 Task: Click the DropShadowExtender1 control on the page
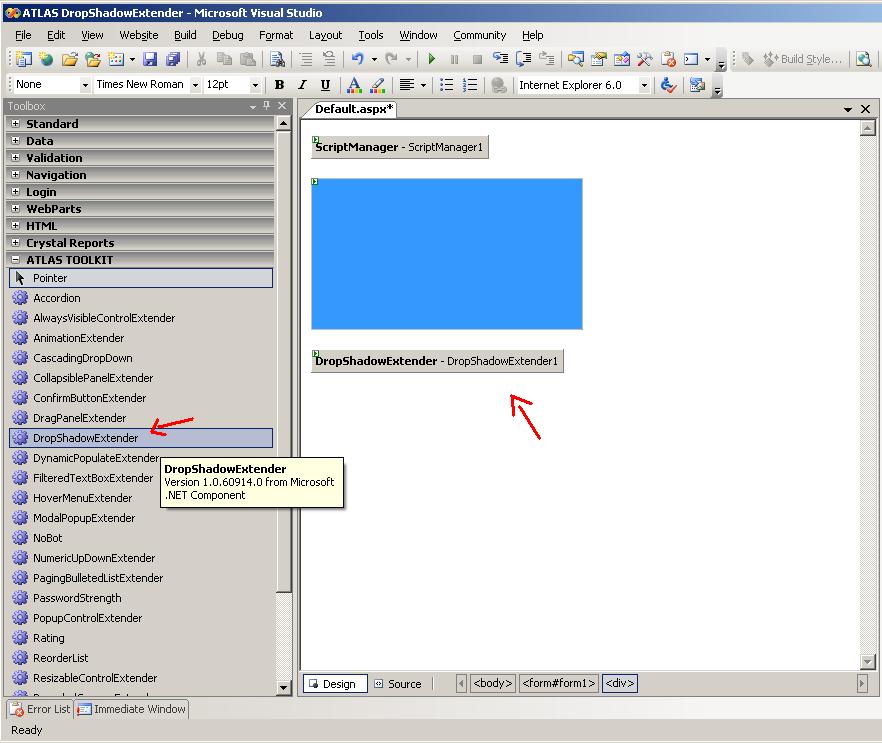pyautogui.click(x=437, y=360)
